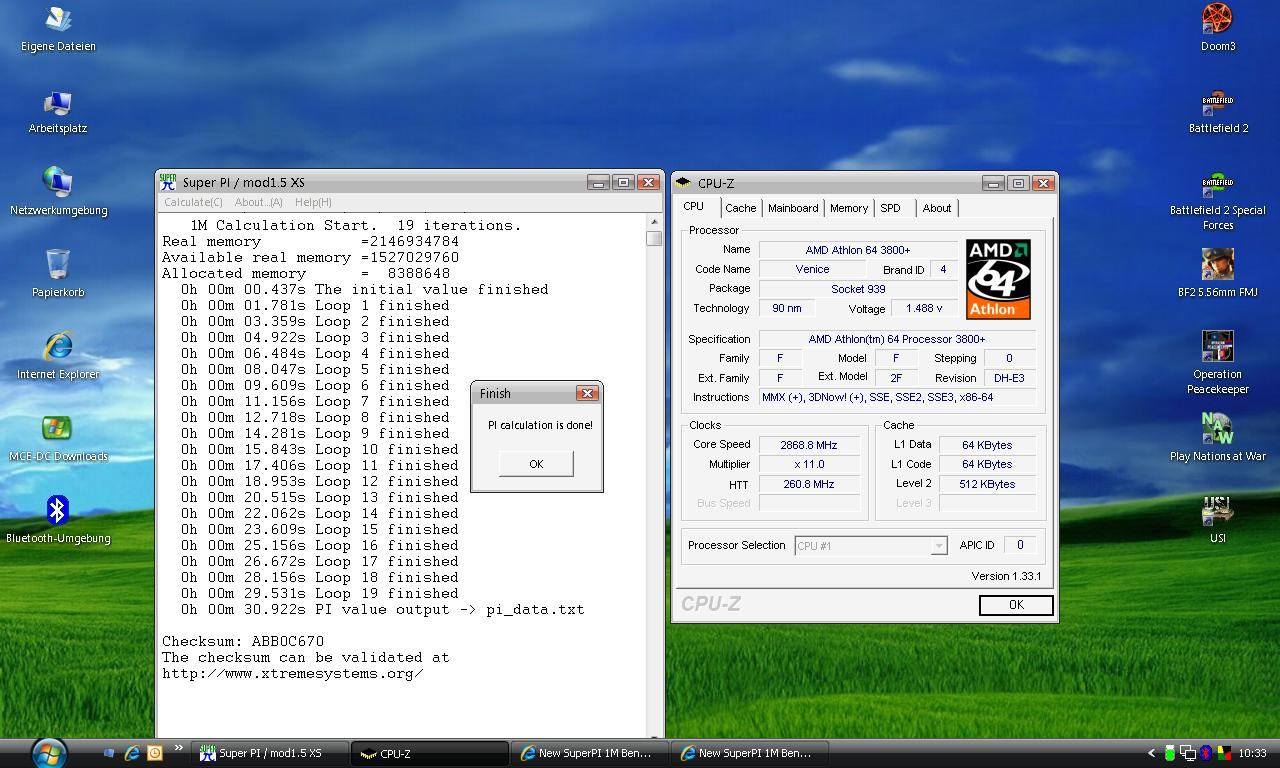This screenshot has height=768, width=1280.
Task: Open the Arbeitsplatz desktop icon
Action: (58, 111)
